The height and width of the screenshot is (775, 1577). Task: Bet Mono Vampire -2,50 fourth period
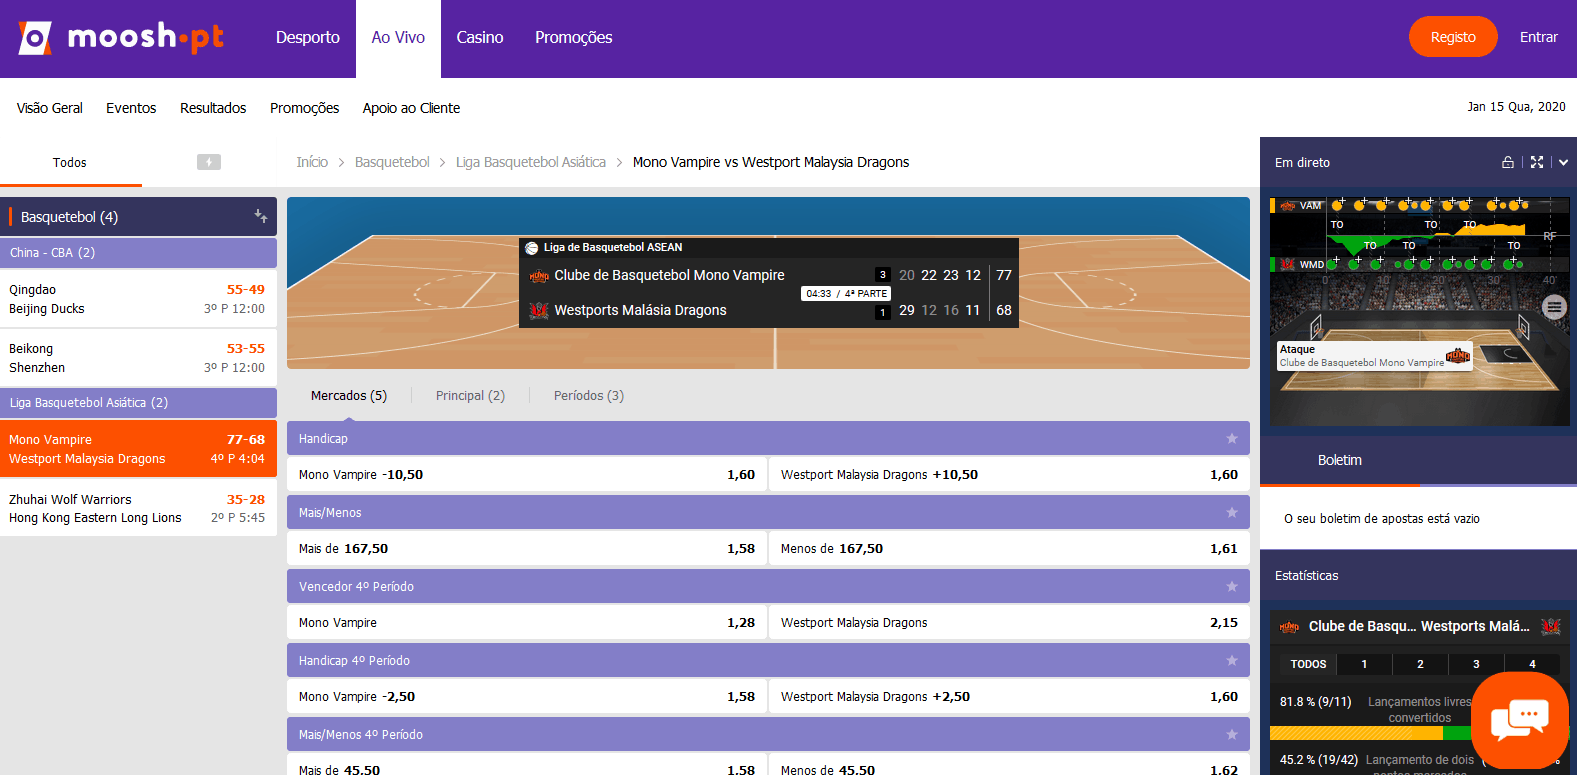point(527,697)
